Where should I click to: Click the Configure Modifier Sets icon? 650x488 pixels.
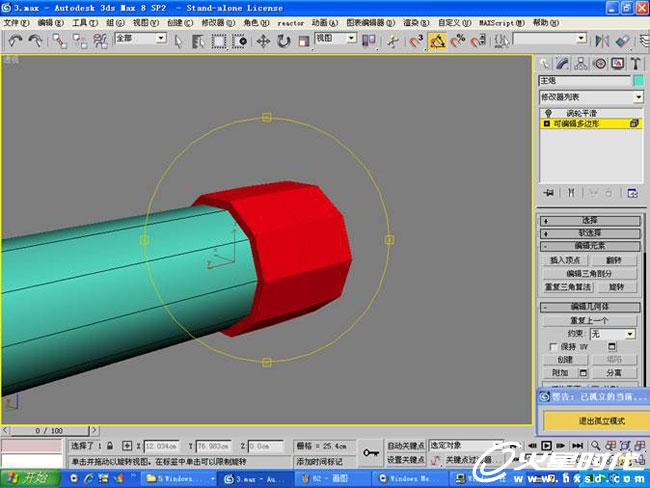pos(632,193)
